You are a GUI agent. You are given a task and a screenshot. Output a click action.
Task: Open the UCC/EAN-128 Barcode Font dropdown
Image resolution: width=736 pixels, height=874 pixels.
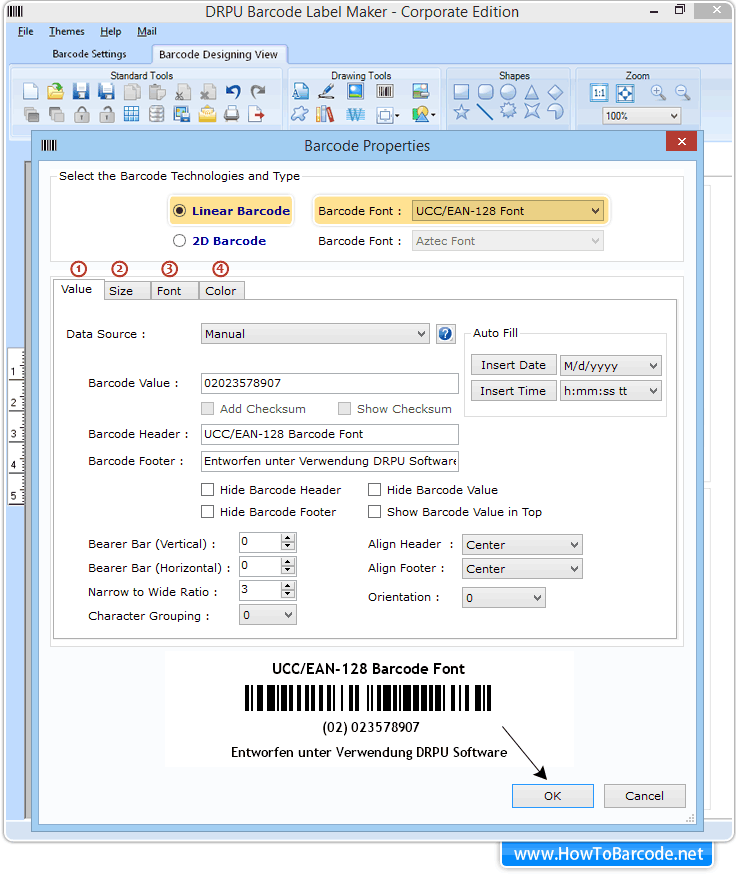[508, 211]
